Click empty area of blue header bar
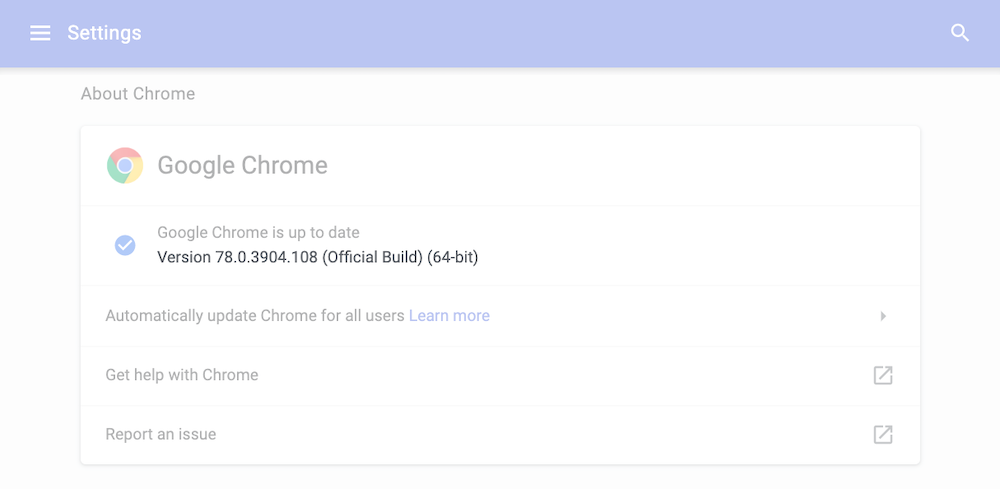This screenshot has width=1000, height=489. 542,33
